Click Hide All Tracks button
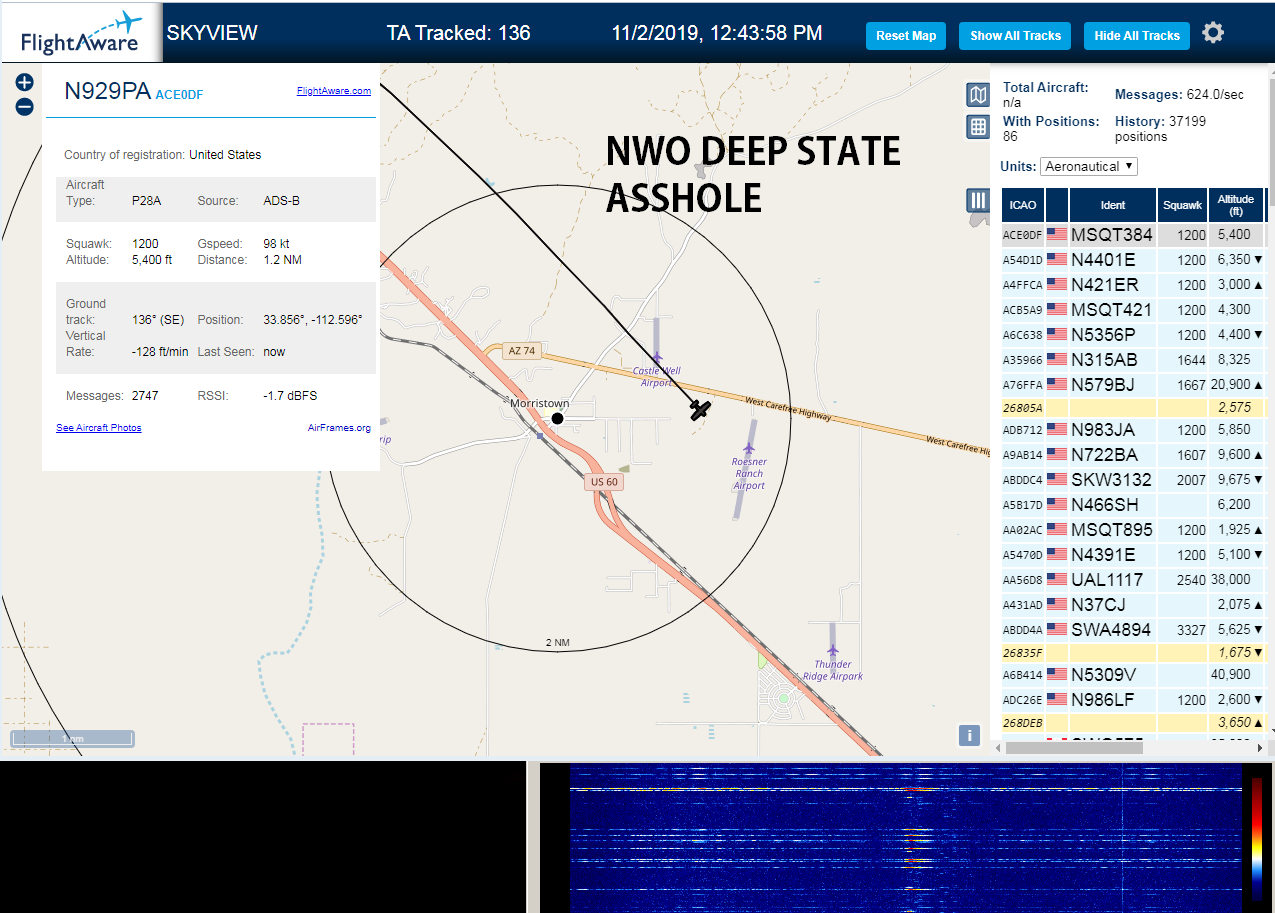The width and height of the screenshot is (1275, 913). tap(1137, 36)
